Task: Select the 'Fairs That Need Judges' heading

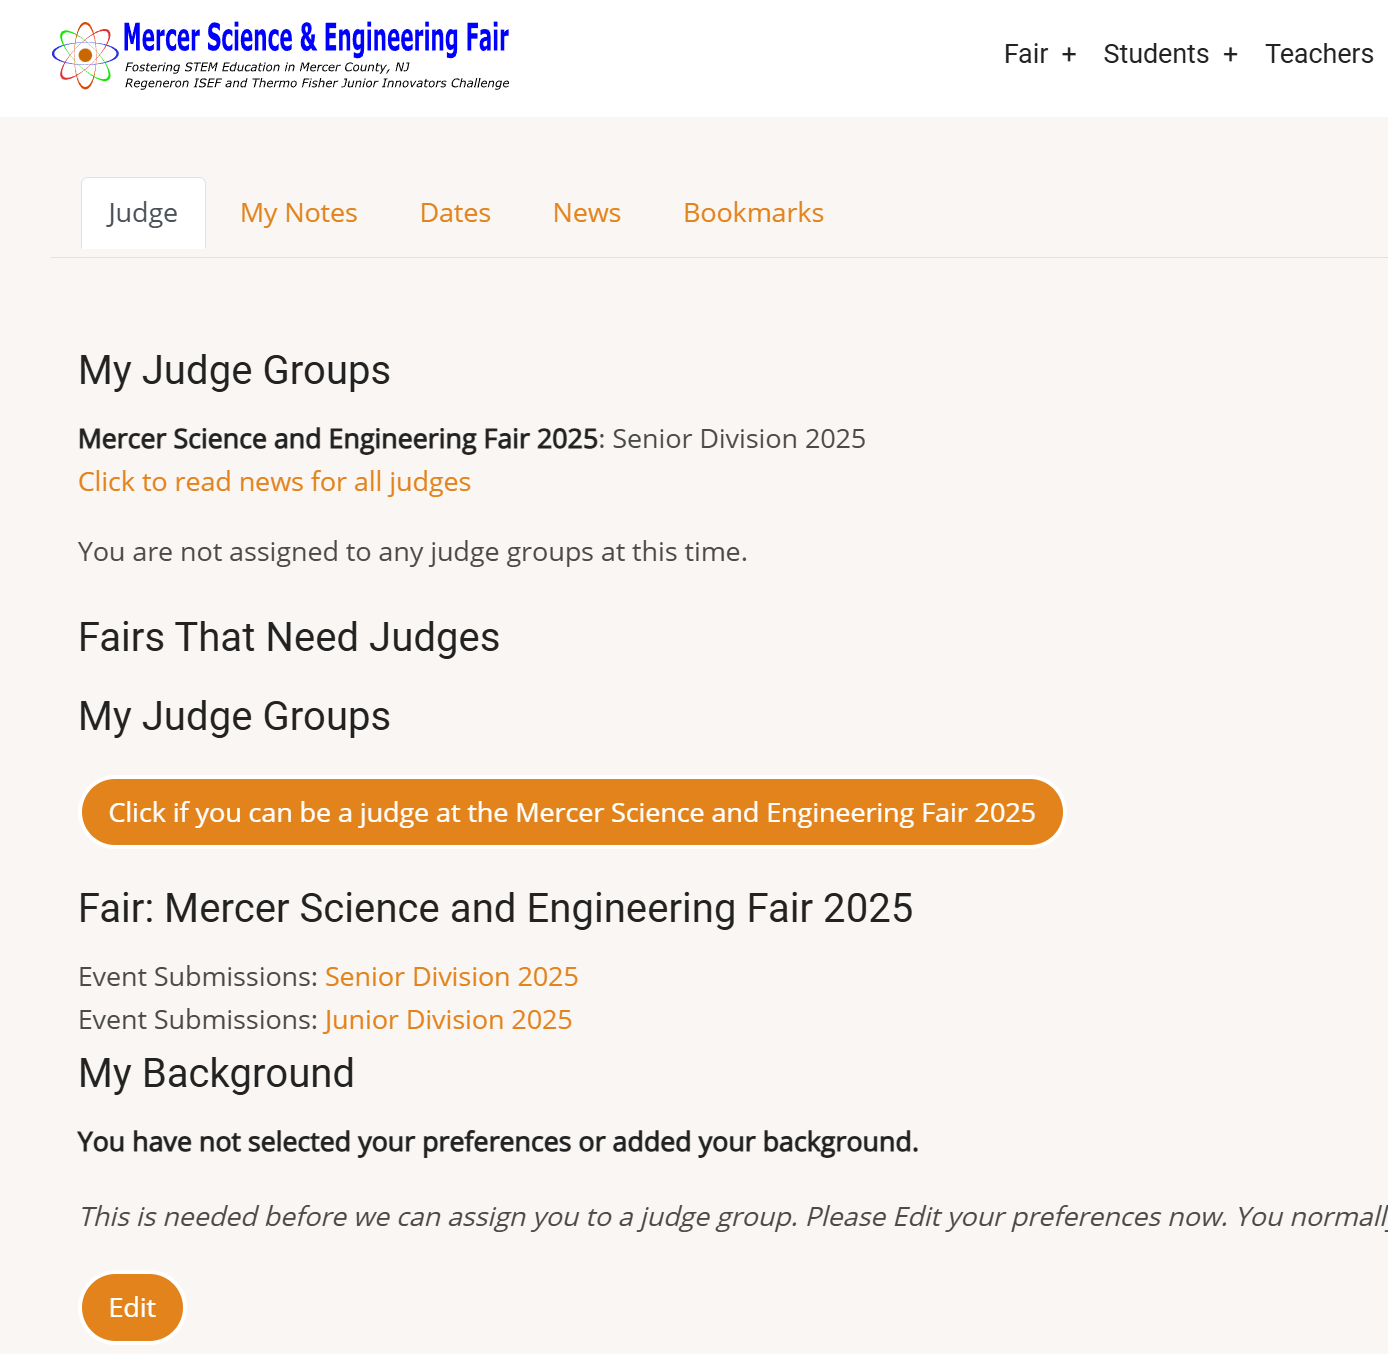Action: tap(289, 637)
